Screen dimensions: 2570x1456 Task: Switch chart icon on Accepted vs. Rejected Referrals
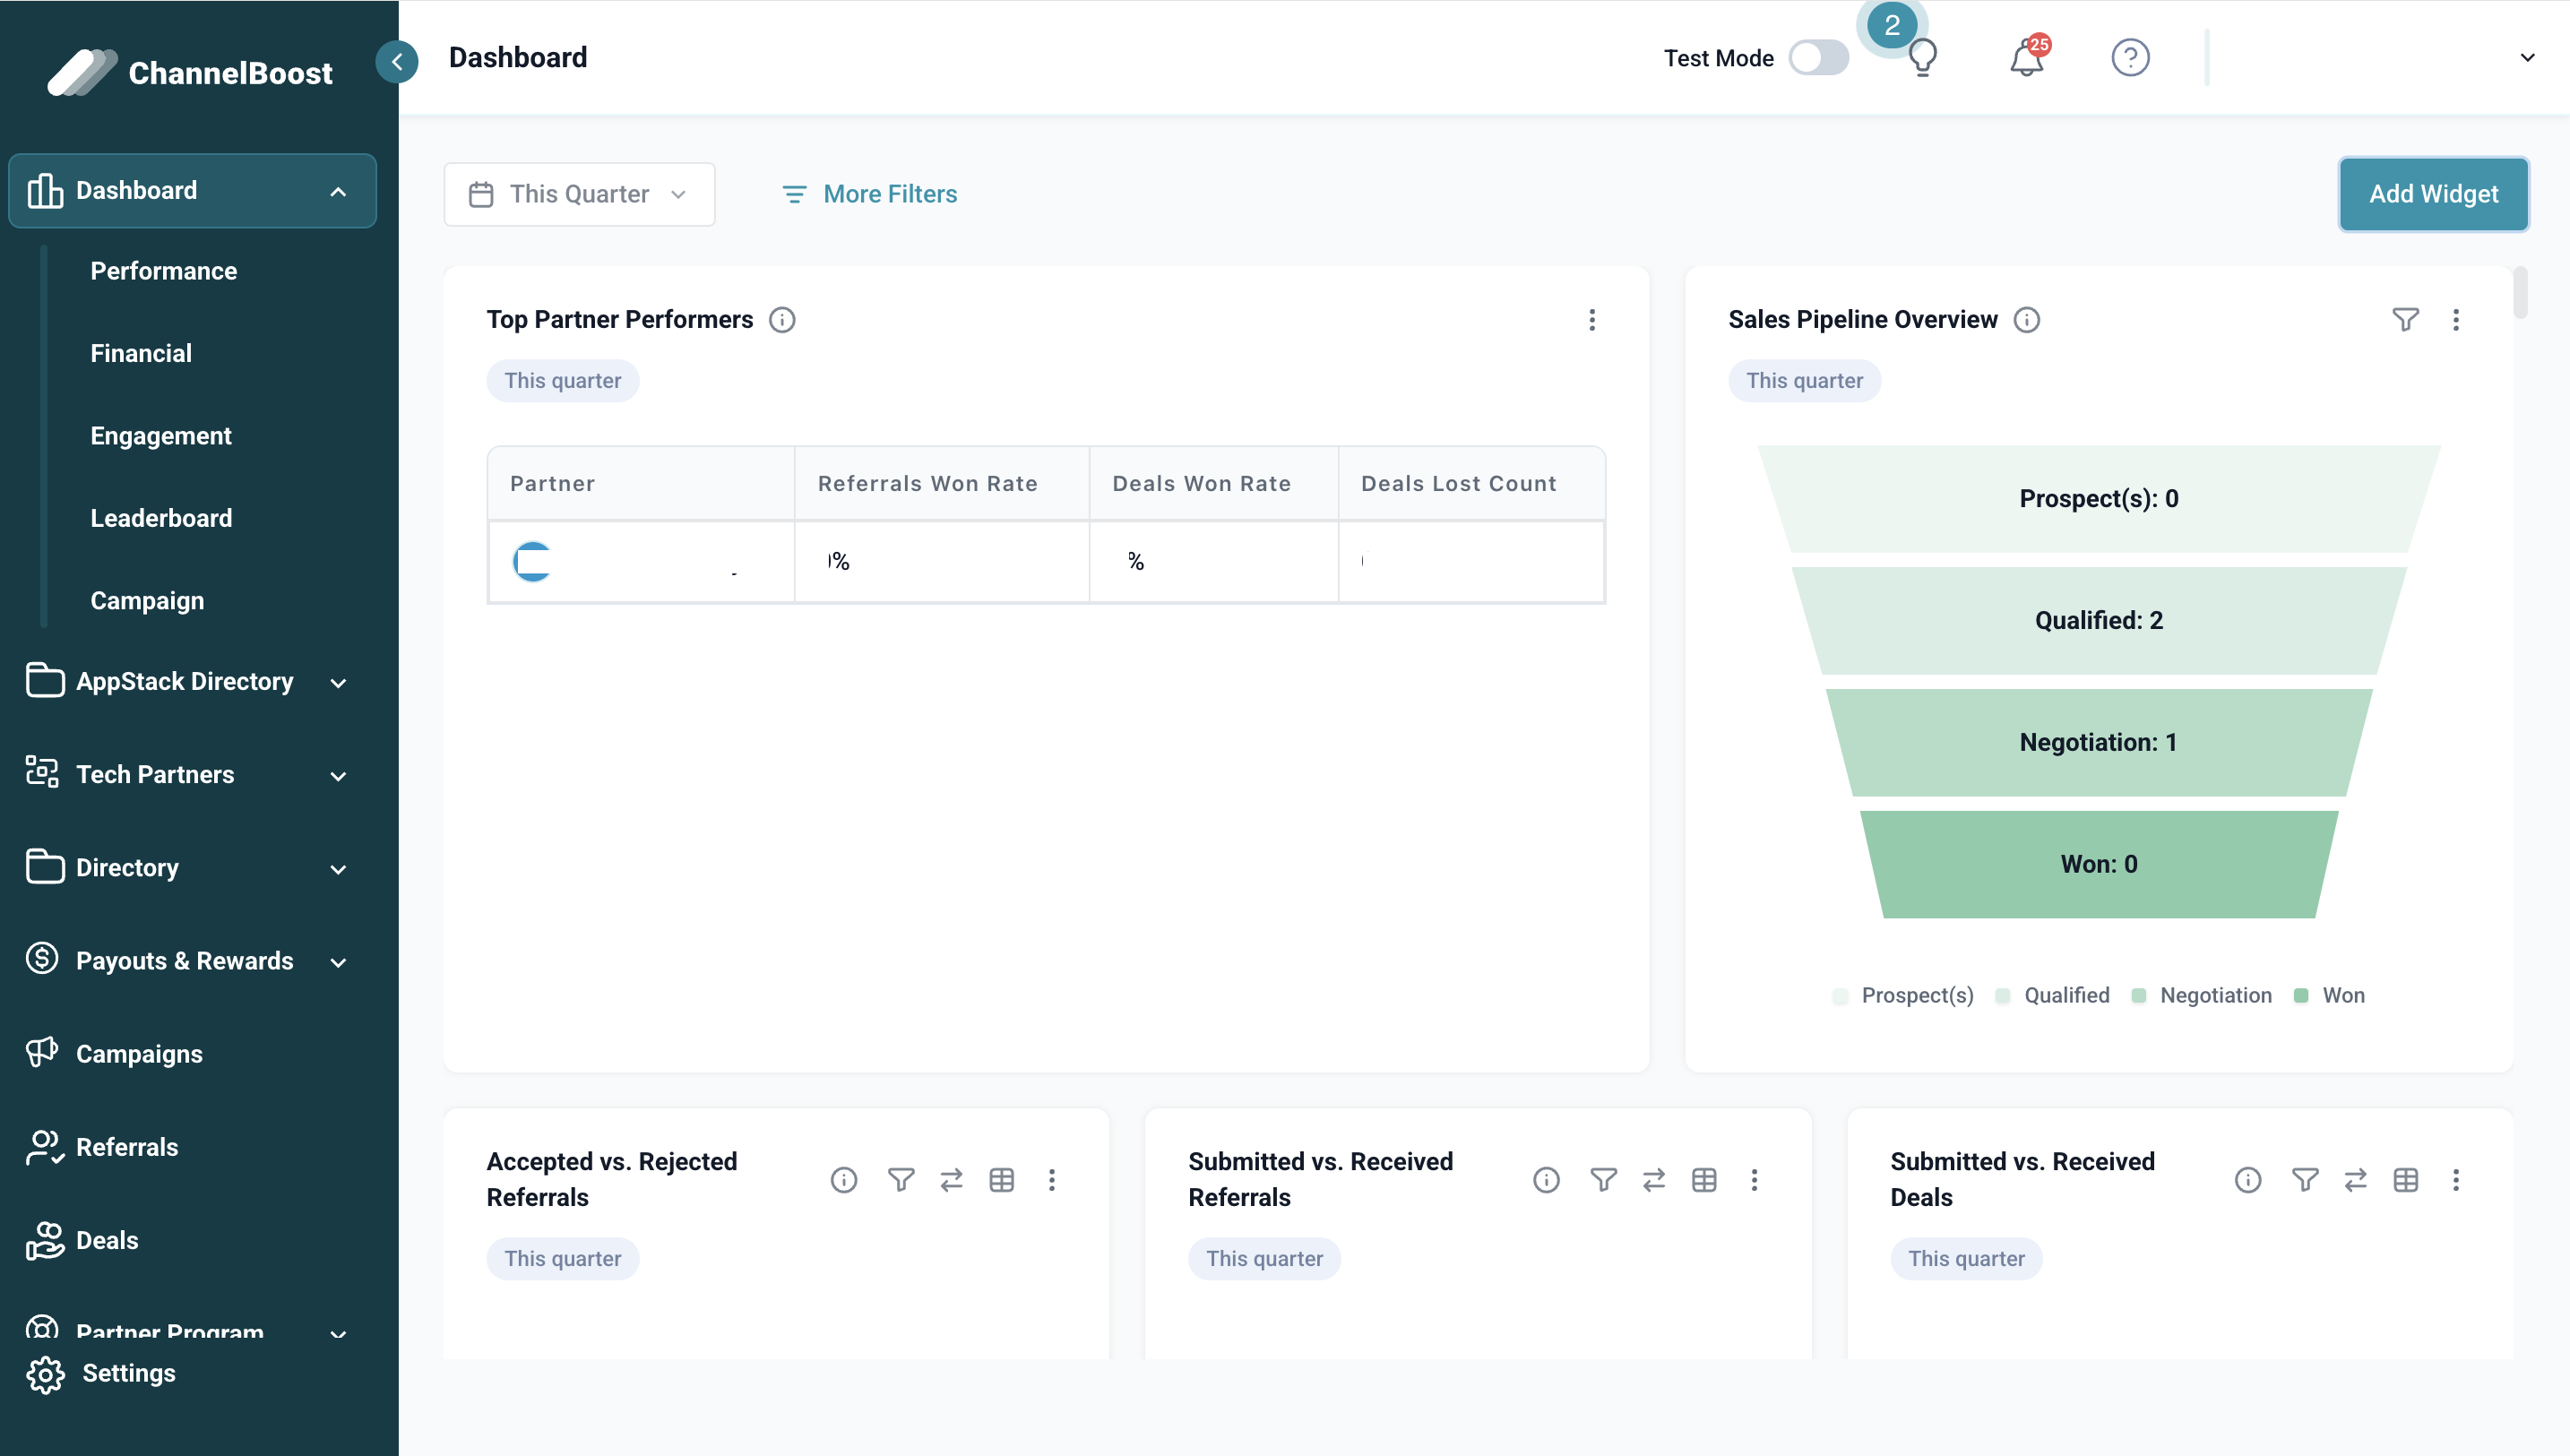point(951,1180)
